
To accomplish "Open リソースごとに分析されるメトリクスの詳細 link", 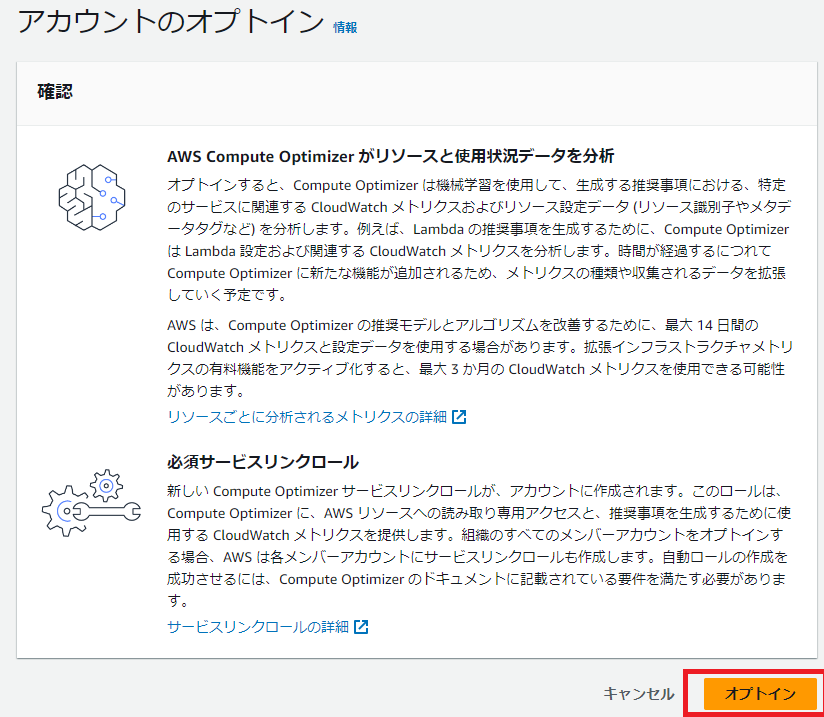I will 307,417.
